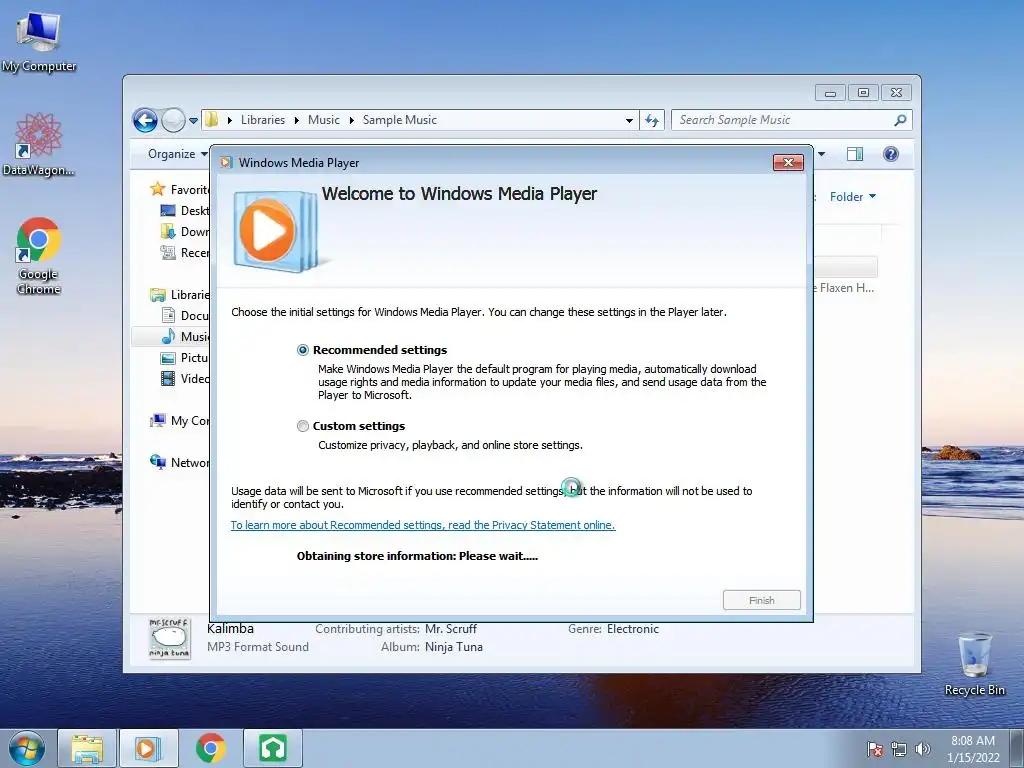The image size is (1024, 768).
Task: Open the views dropdown arrow in Explorer toolbar
Action: [822, 154]
